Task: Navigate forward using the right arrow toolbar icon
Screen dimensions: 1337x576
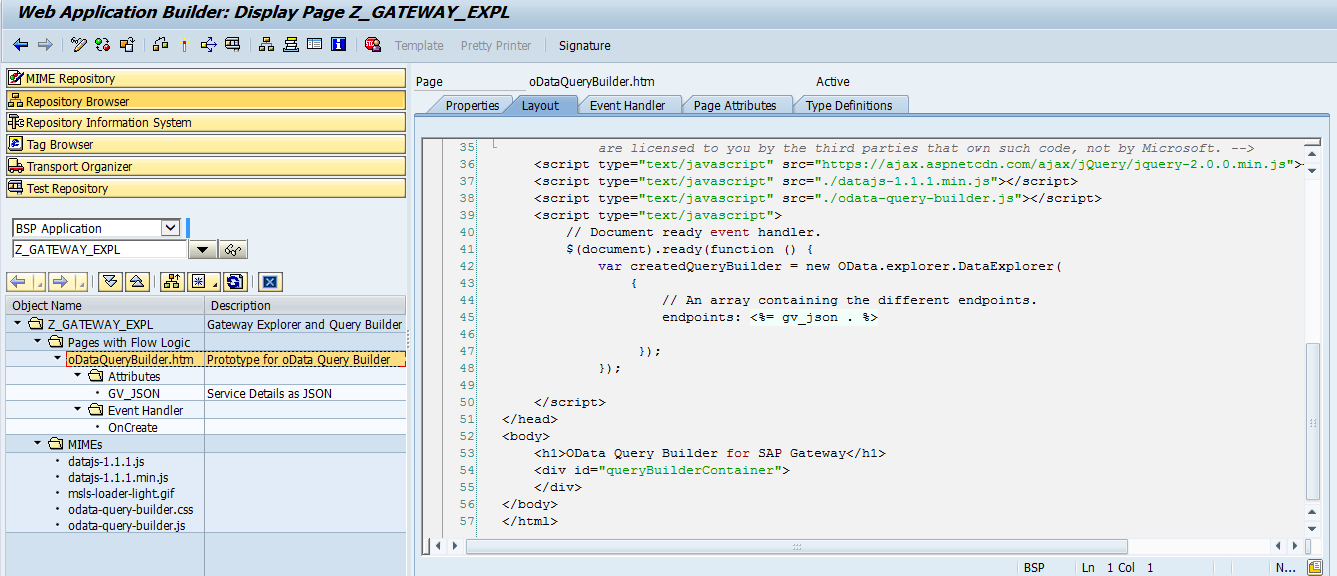Action: tap(45, 45)
